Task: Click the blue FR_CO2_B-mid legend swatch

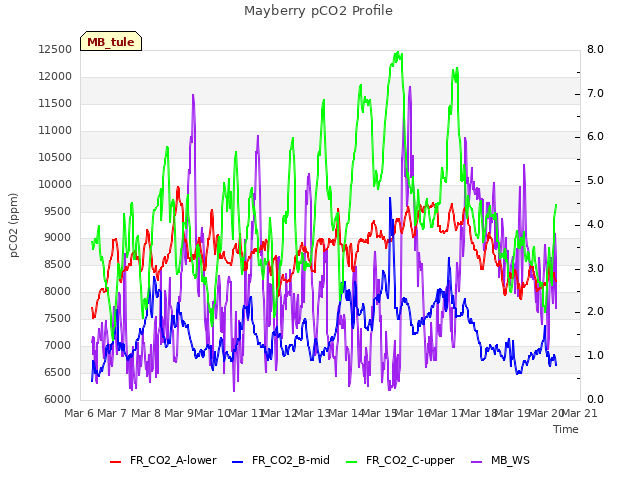Action: 238,462
